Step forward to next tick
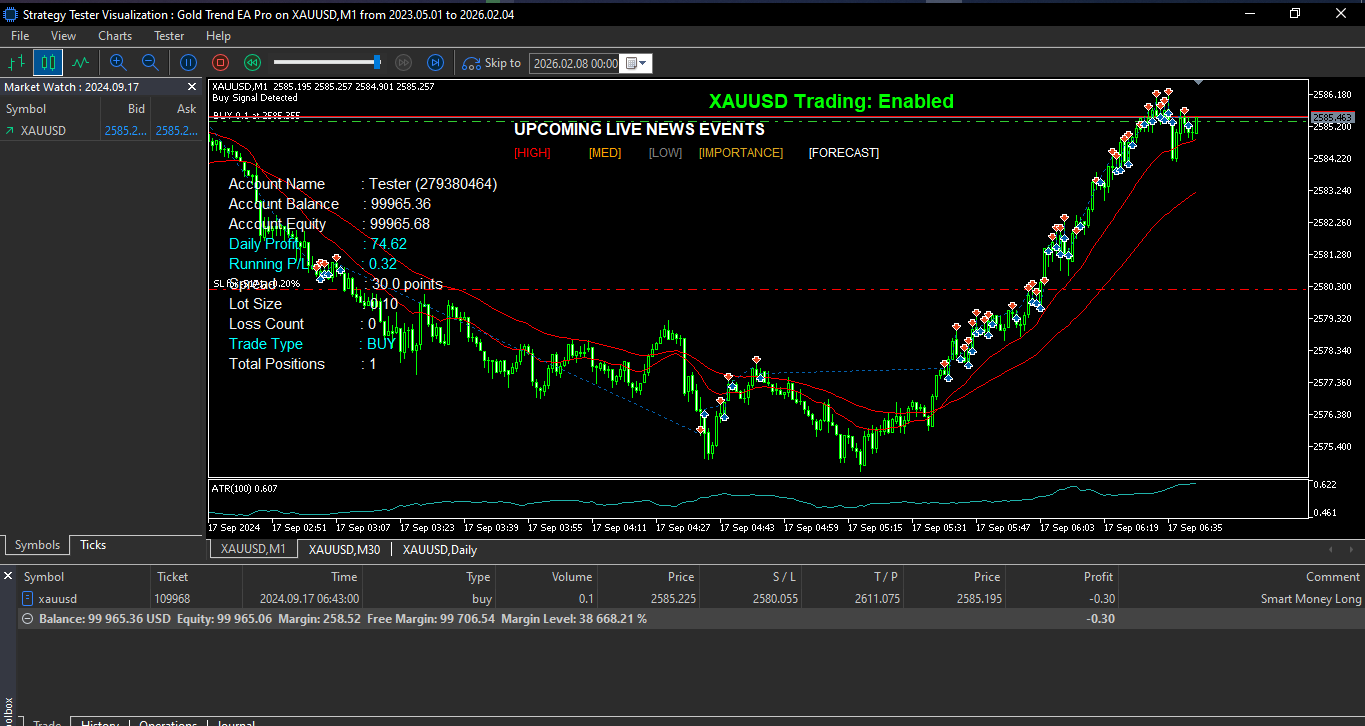The image size is (1365, 726). tap(435, 63)
